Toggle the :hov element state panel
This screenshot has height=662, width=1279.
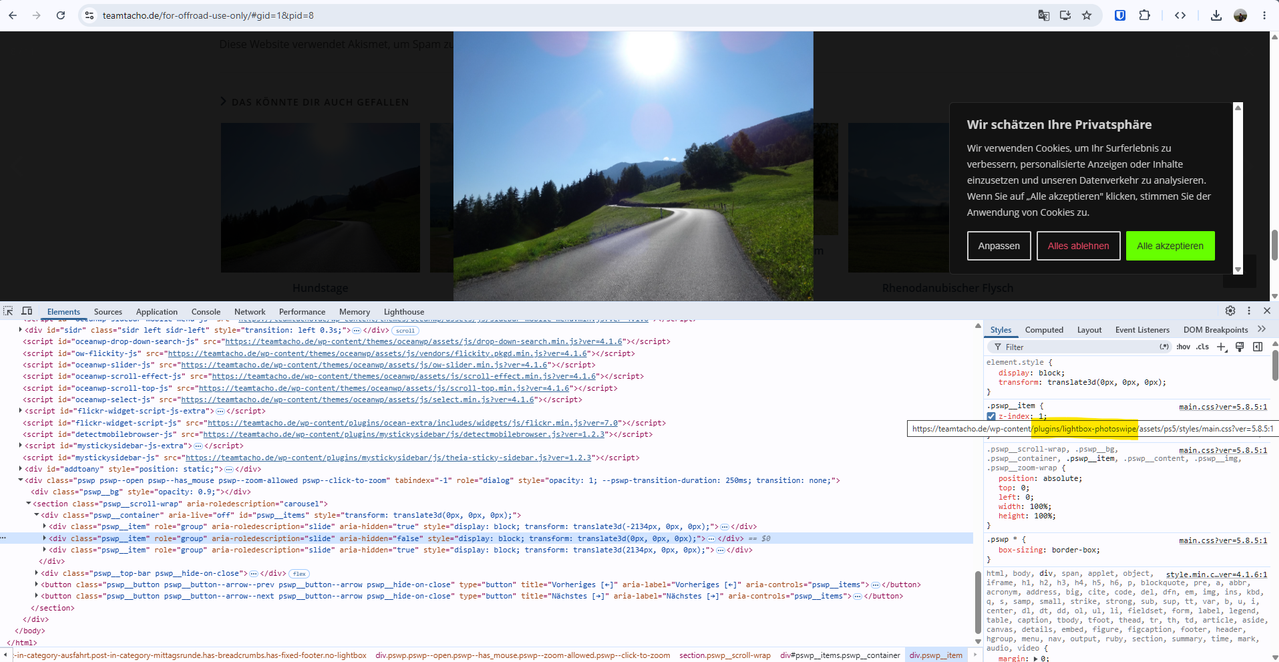[1183, 347]
